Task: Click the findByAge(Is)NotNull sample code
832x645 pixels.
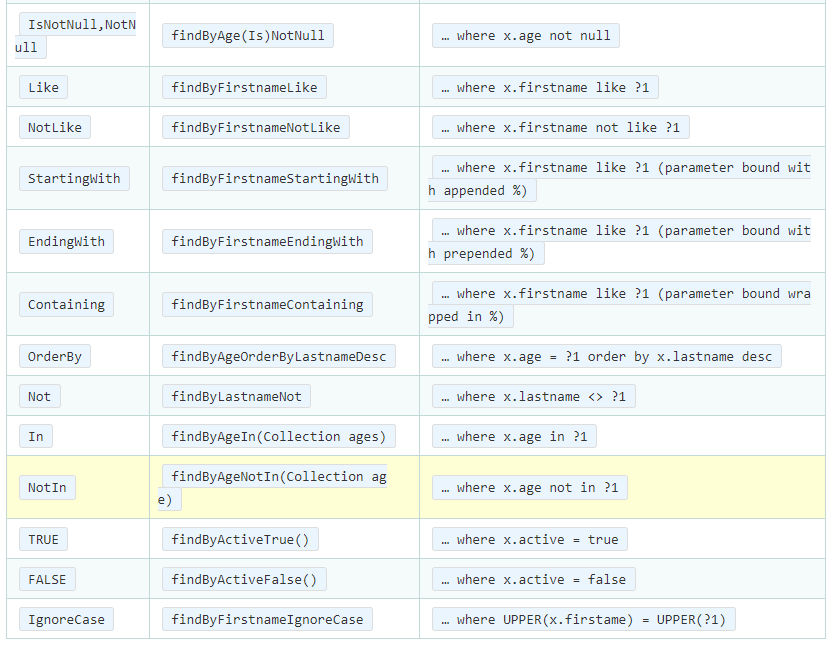Action: [x=247, y=34]
